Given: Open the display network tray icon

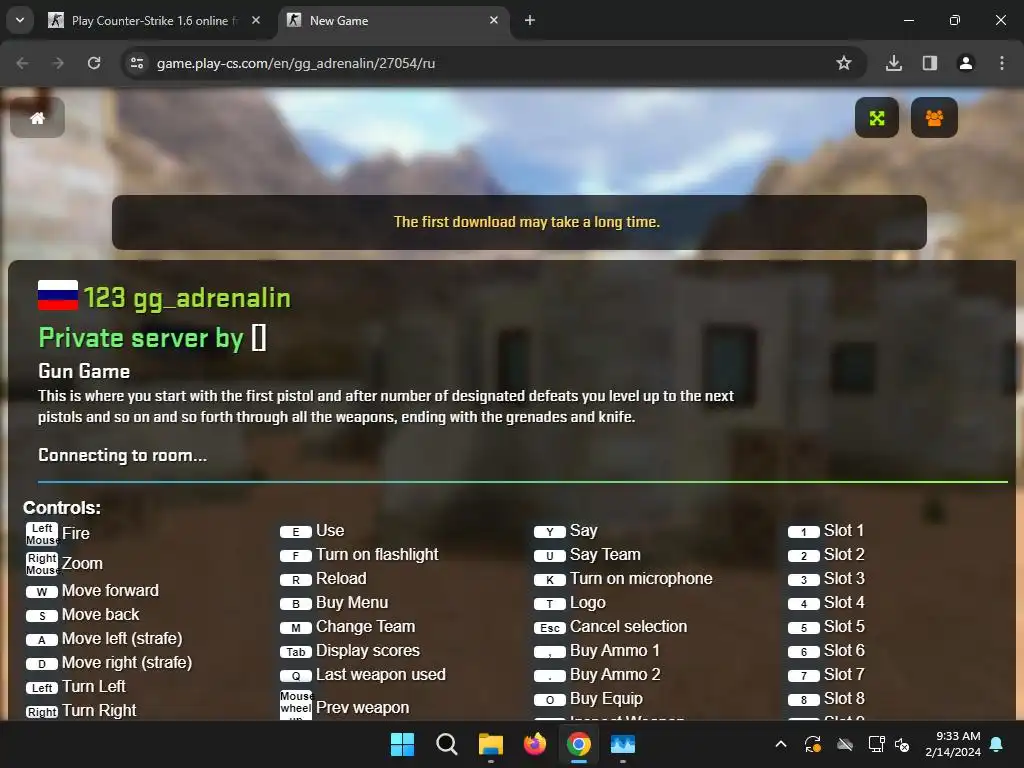Looking at the screenshot, I should [876, 744].
